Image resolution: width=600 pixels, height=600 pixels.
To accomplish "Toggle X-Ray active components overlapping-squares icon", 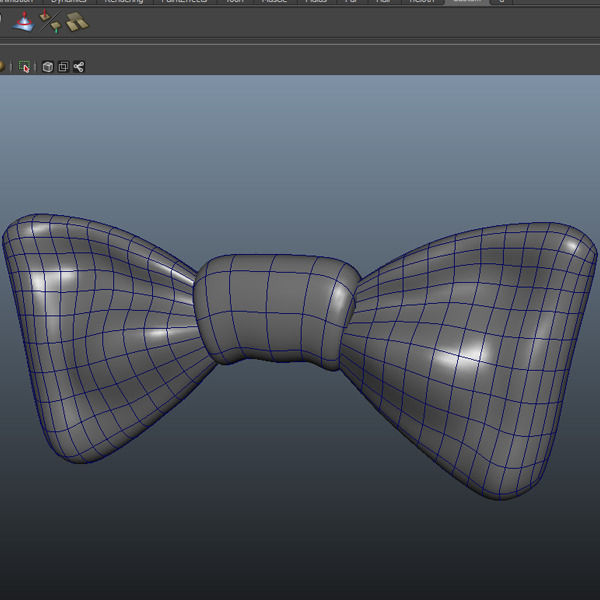I will 63,67.
